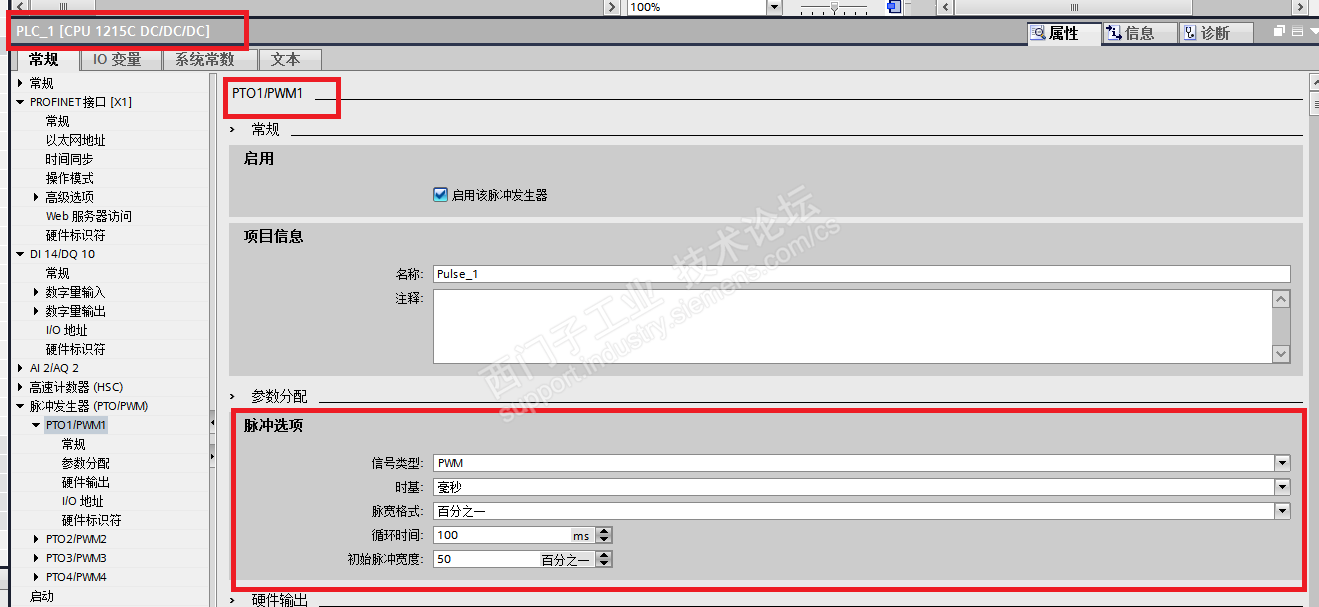
Task: Collapse the 硬件输出 section header
Action: (233, 600)
